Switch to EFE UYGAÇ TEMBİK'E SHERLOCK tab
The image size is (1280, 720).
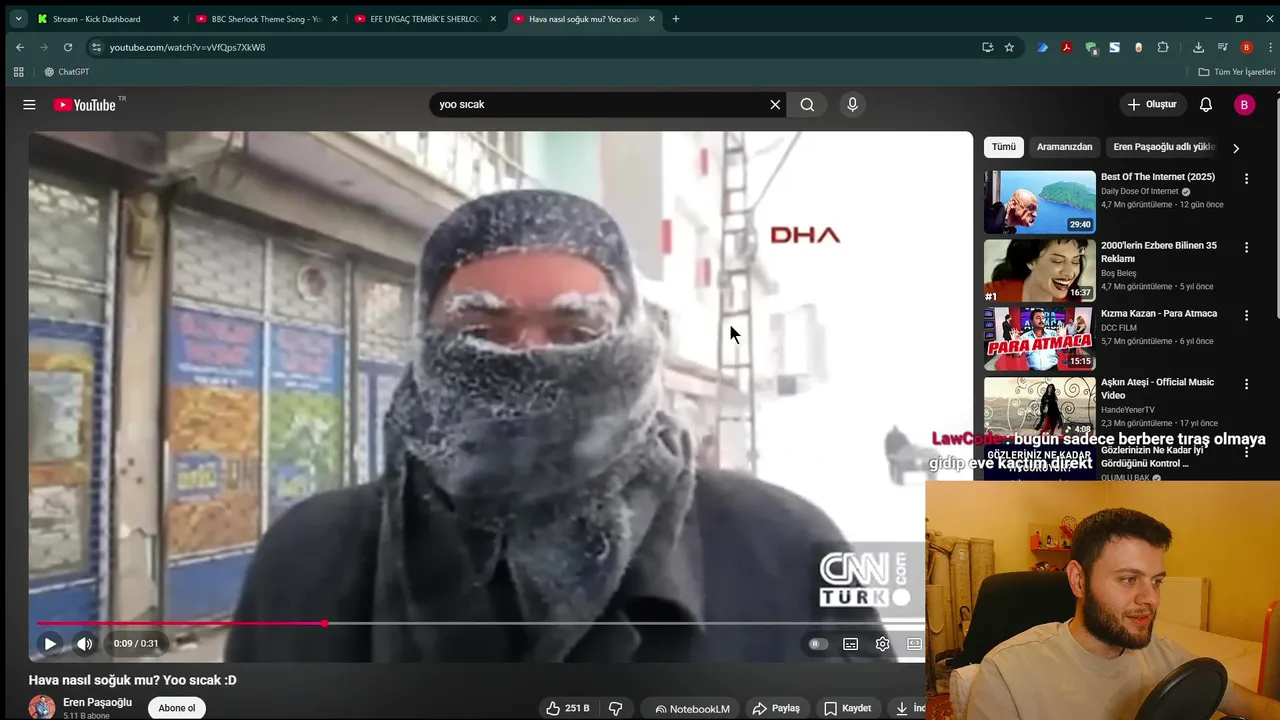[x=425, y=19]
